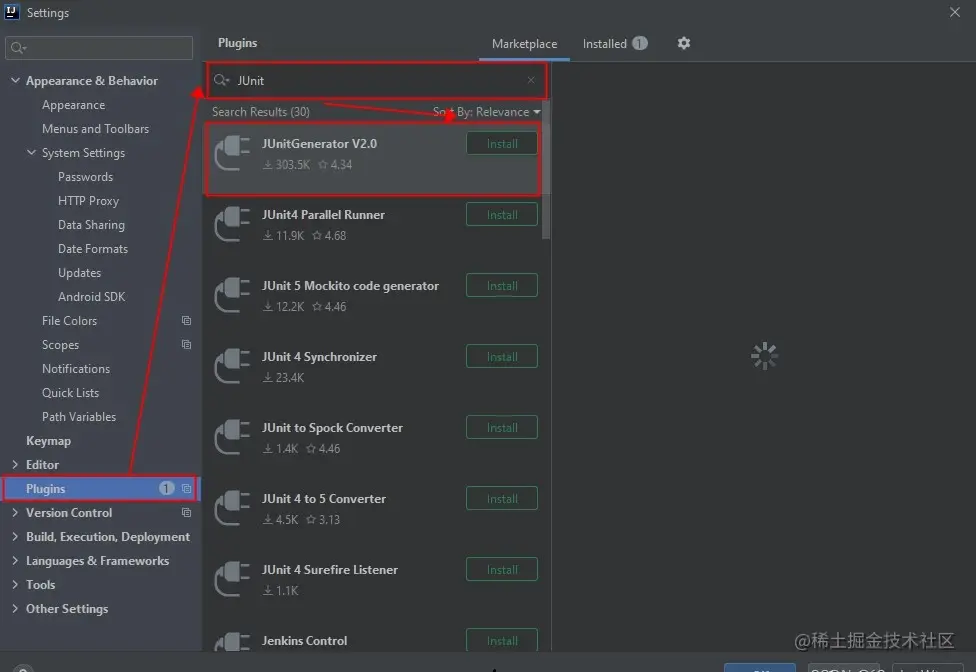Image resolution: width=976 pixels, height=672 pixels.
Task: Install JUnit 4 Synchronizer plugin
Action: [x=502, y=357]
